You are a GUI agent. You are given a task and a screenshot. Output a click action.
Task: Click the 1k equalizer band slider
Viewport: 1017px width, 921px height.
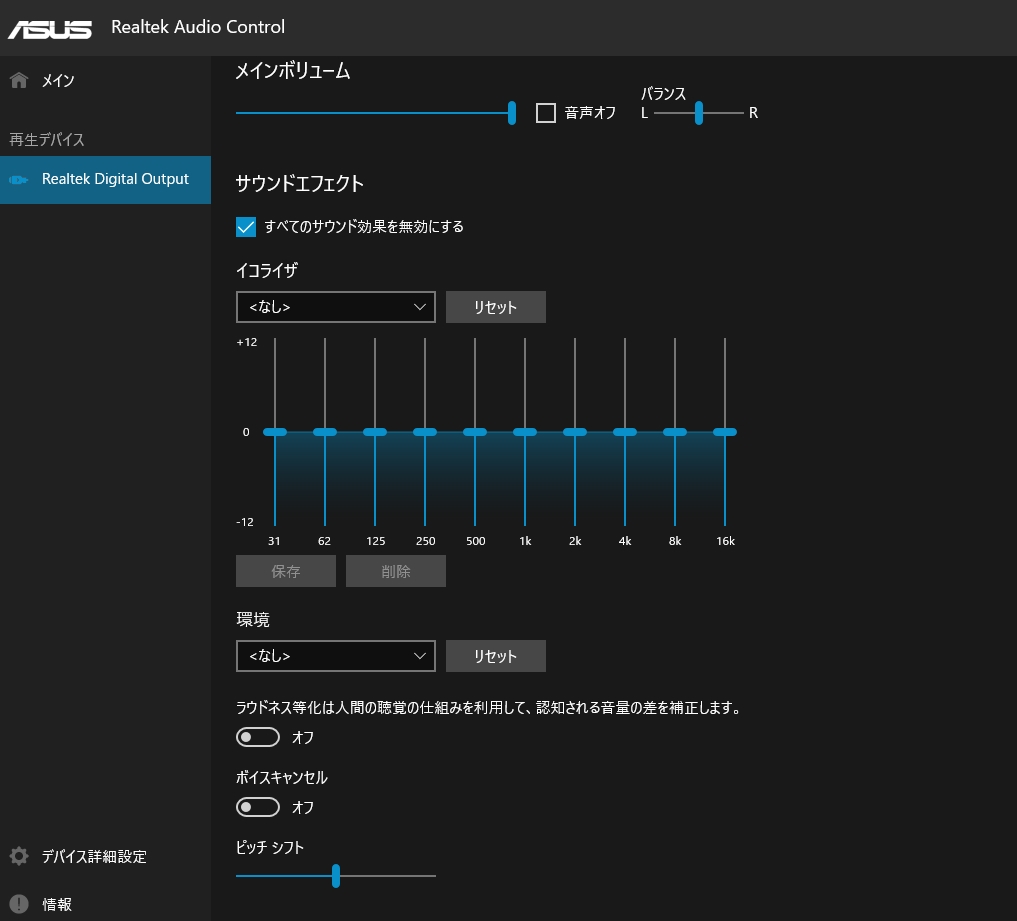[525, 432]
